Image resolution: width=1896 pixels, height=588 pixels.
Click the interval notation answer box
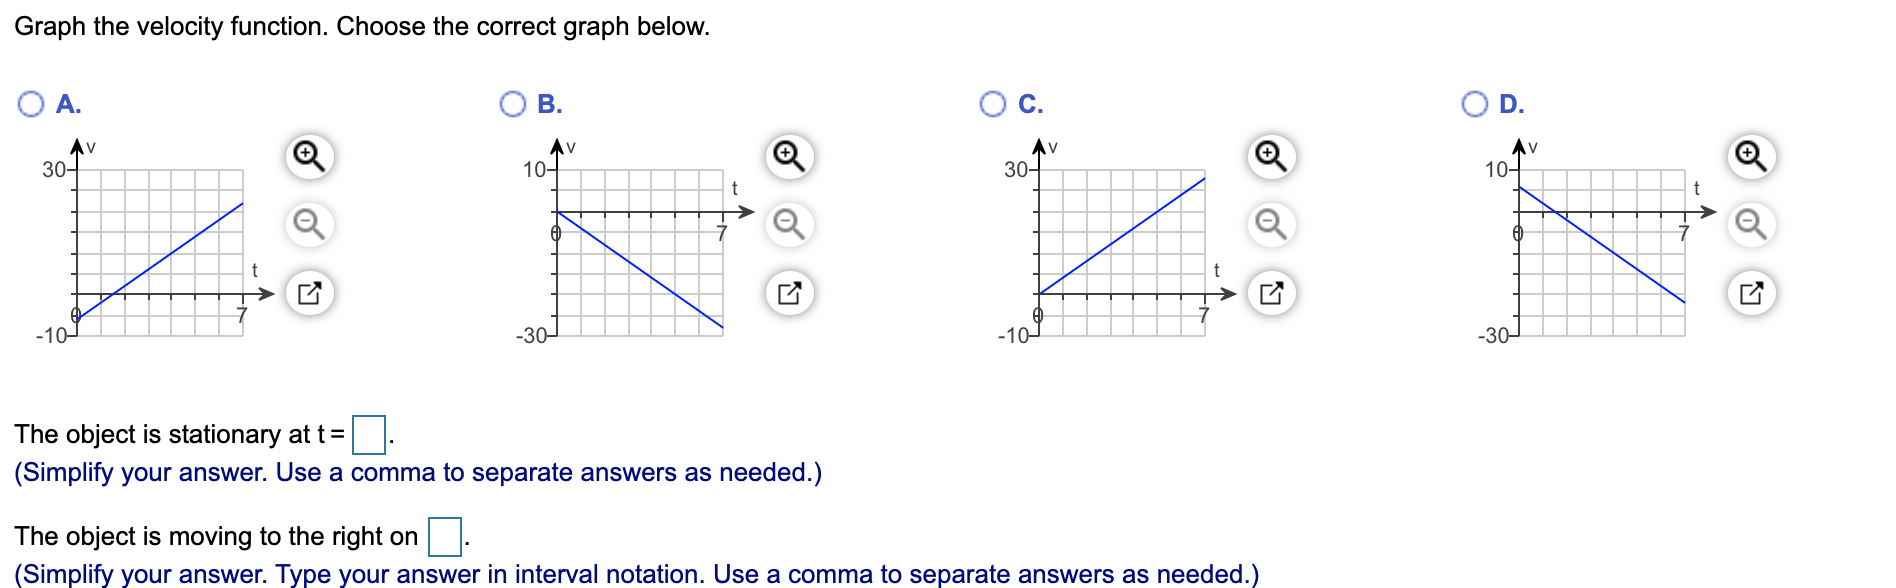446,535
